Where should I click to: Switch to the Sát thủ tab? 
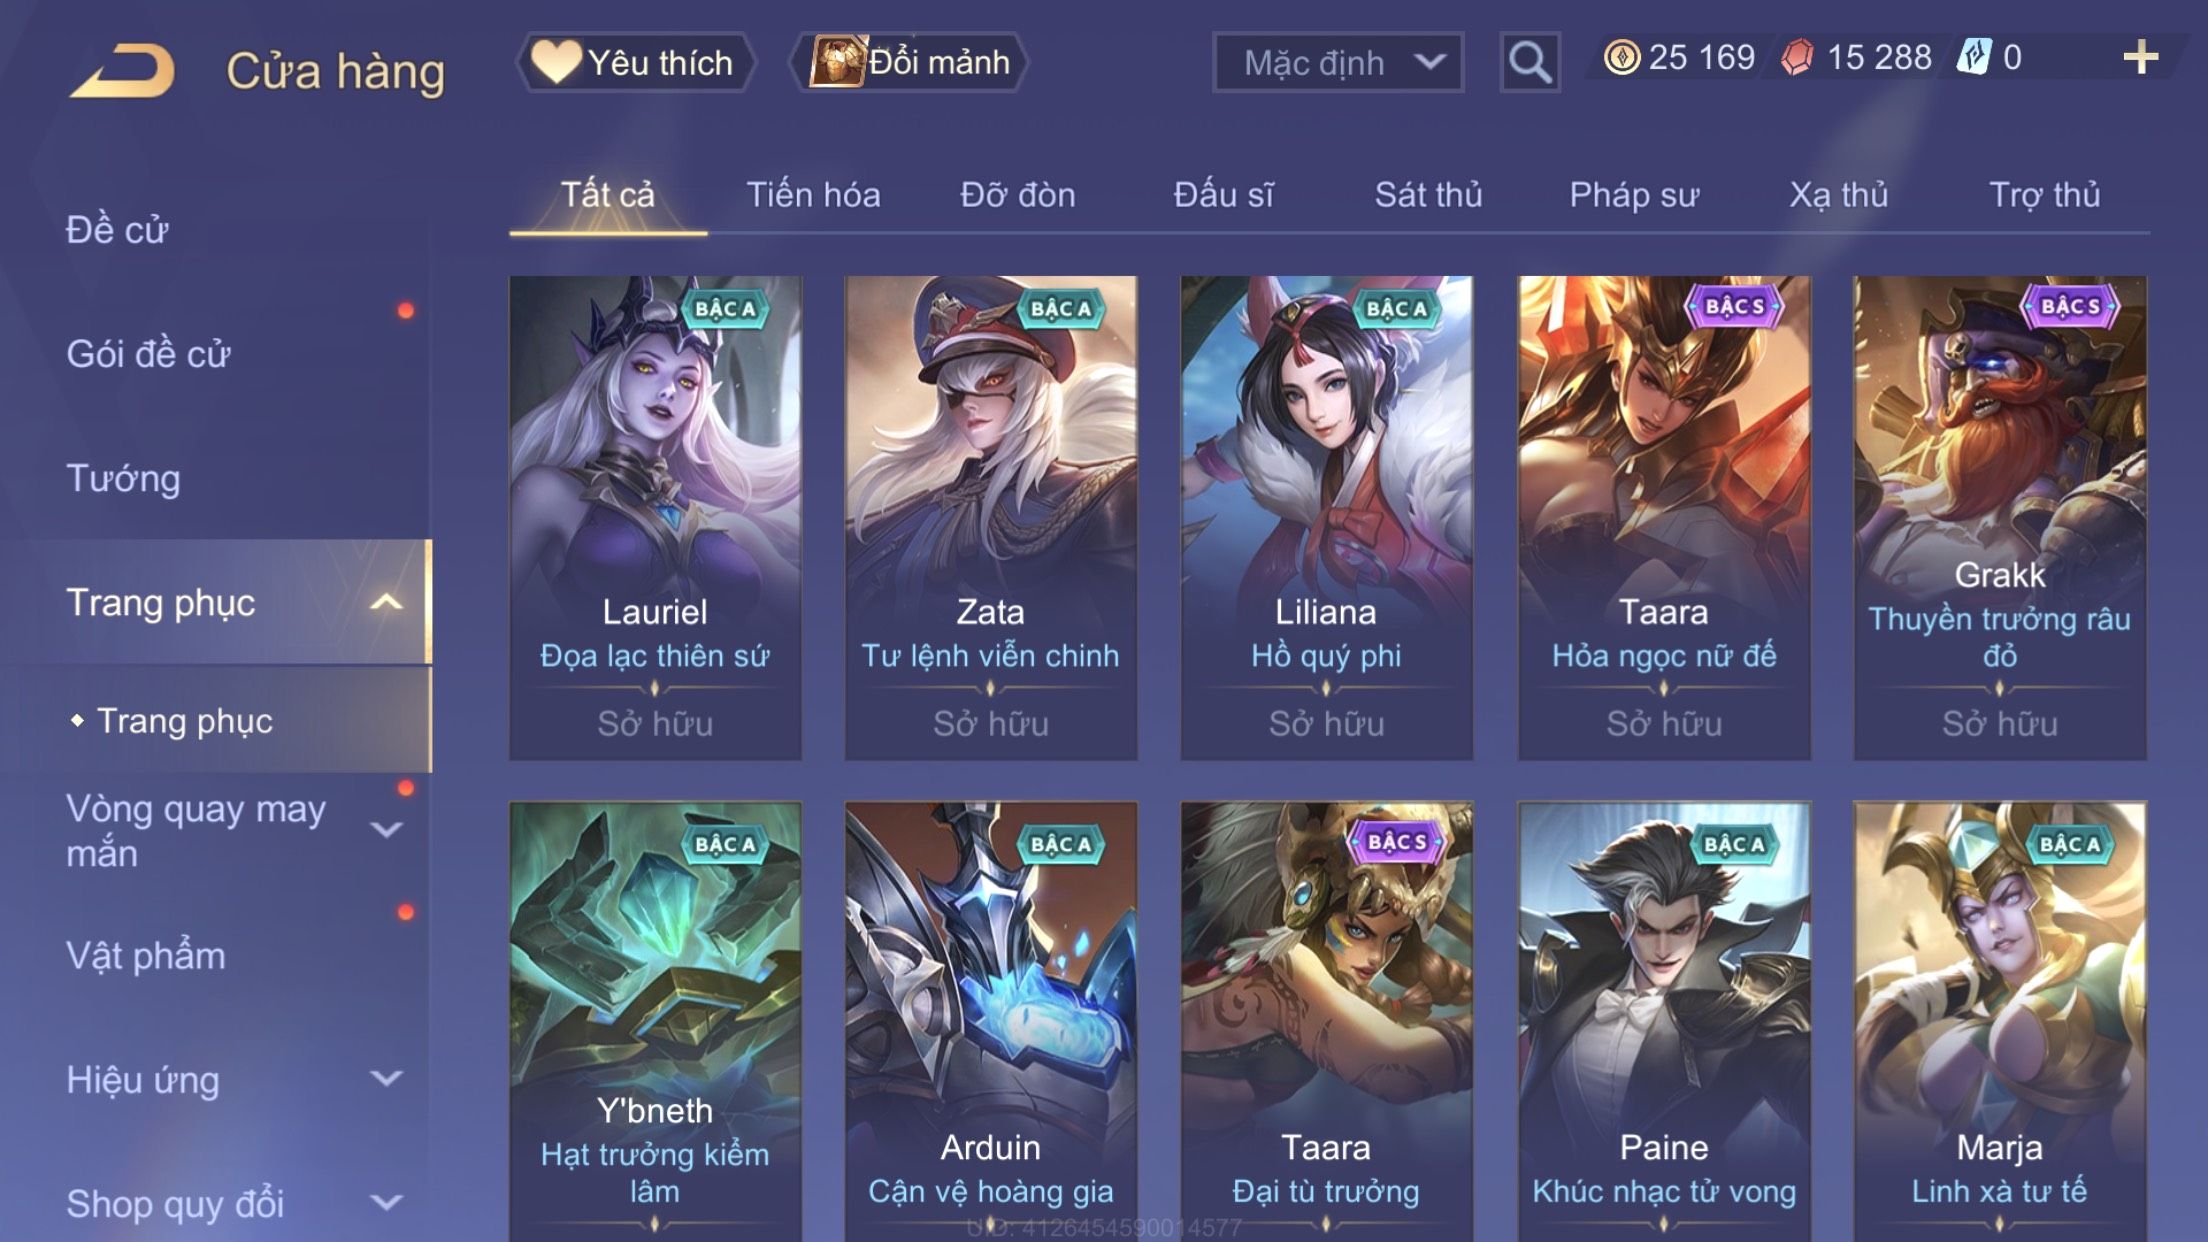point(1428,194)
